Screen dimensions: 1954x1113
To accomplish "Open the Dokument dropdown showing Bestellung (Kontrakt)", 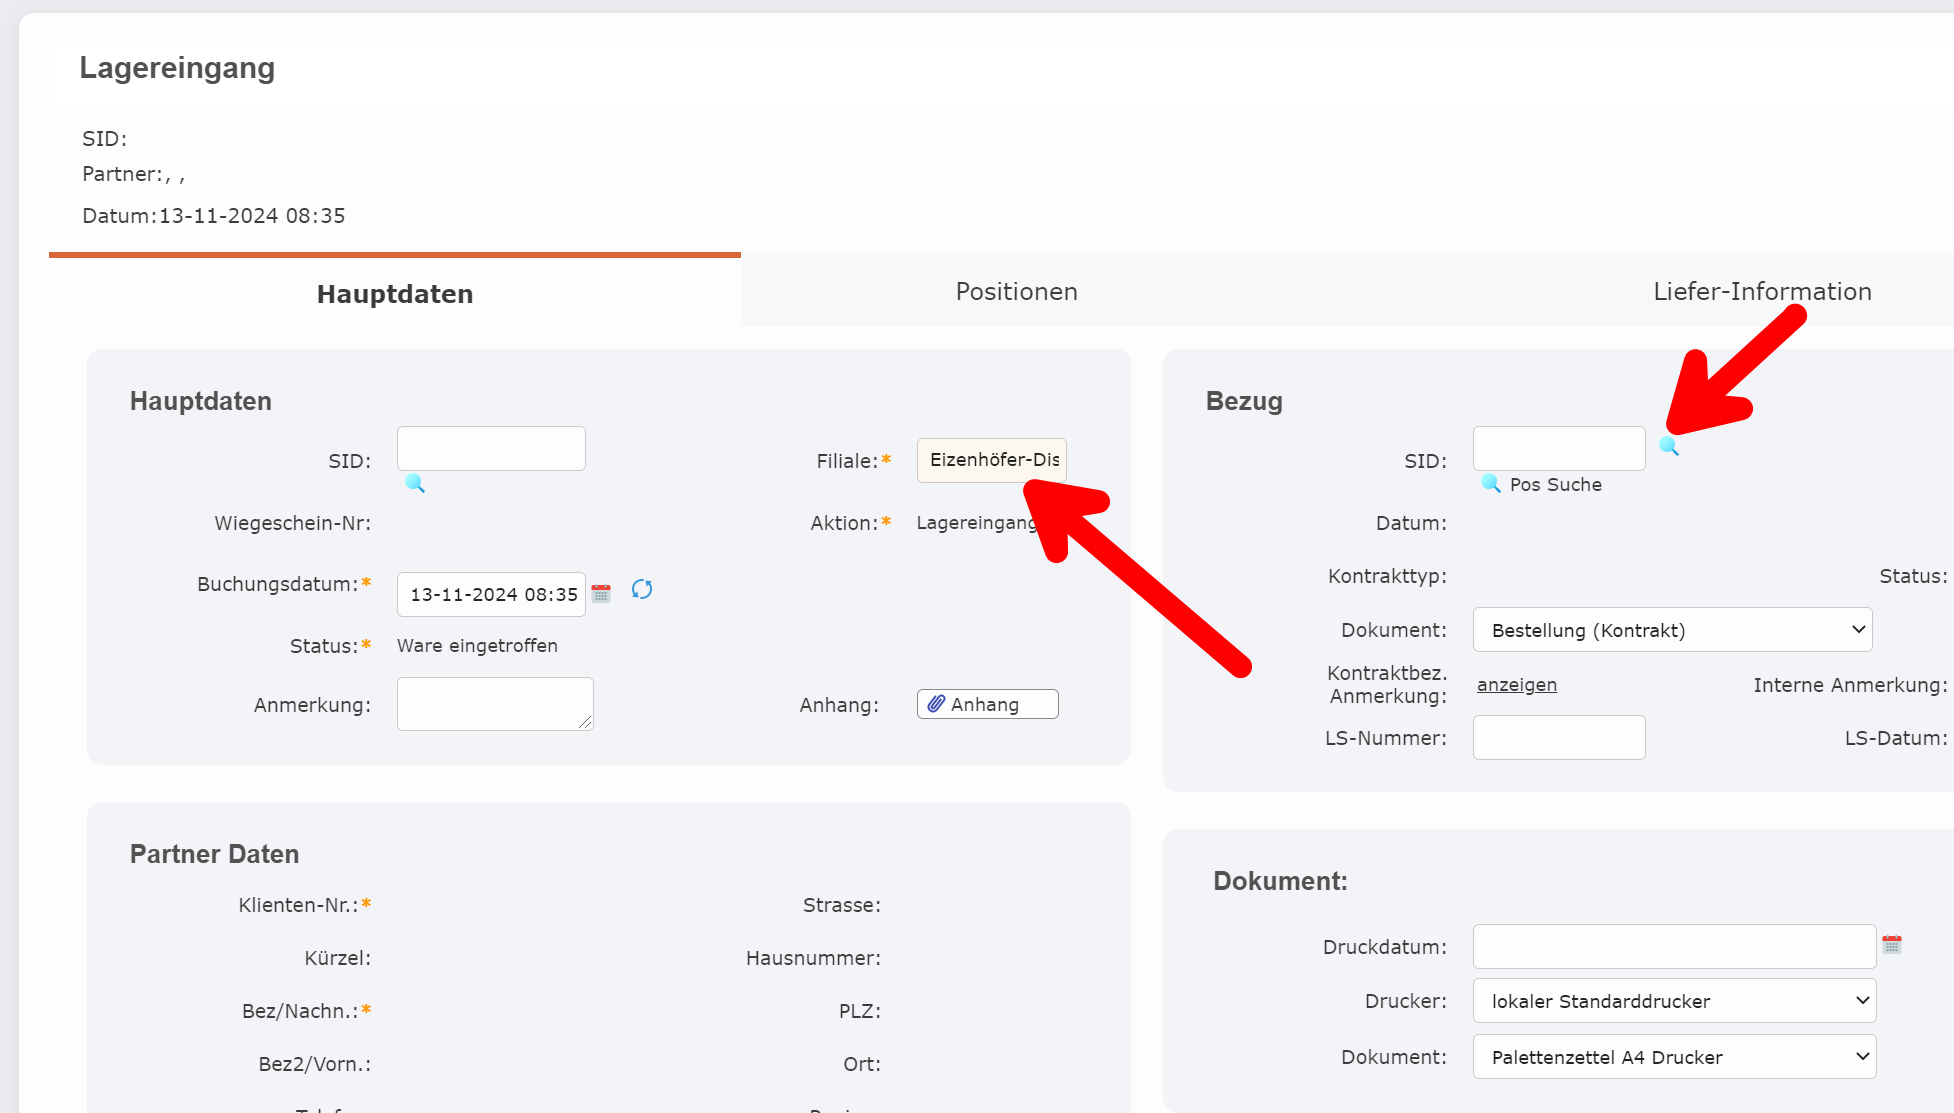I will [x=1671, y=629].
